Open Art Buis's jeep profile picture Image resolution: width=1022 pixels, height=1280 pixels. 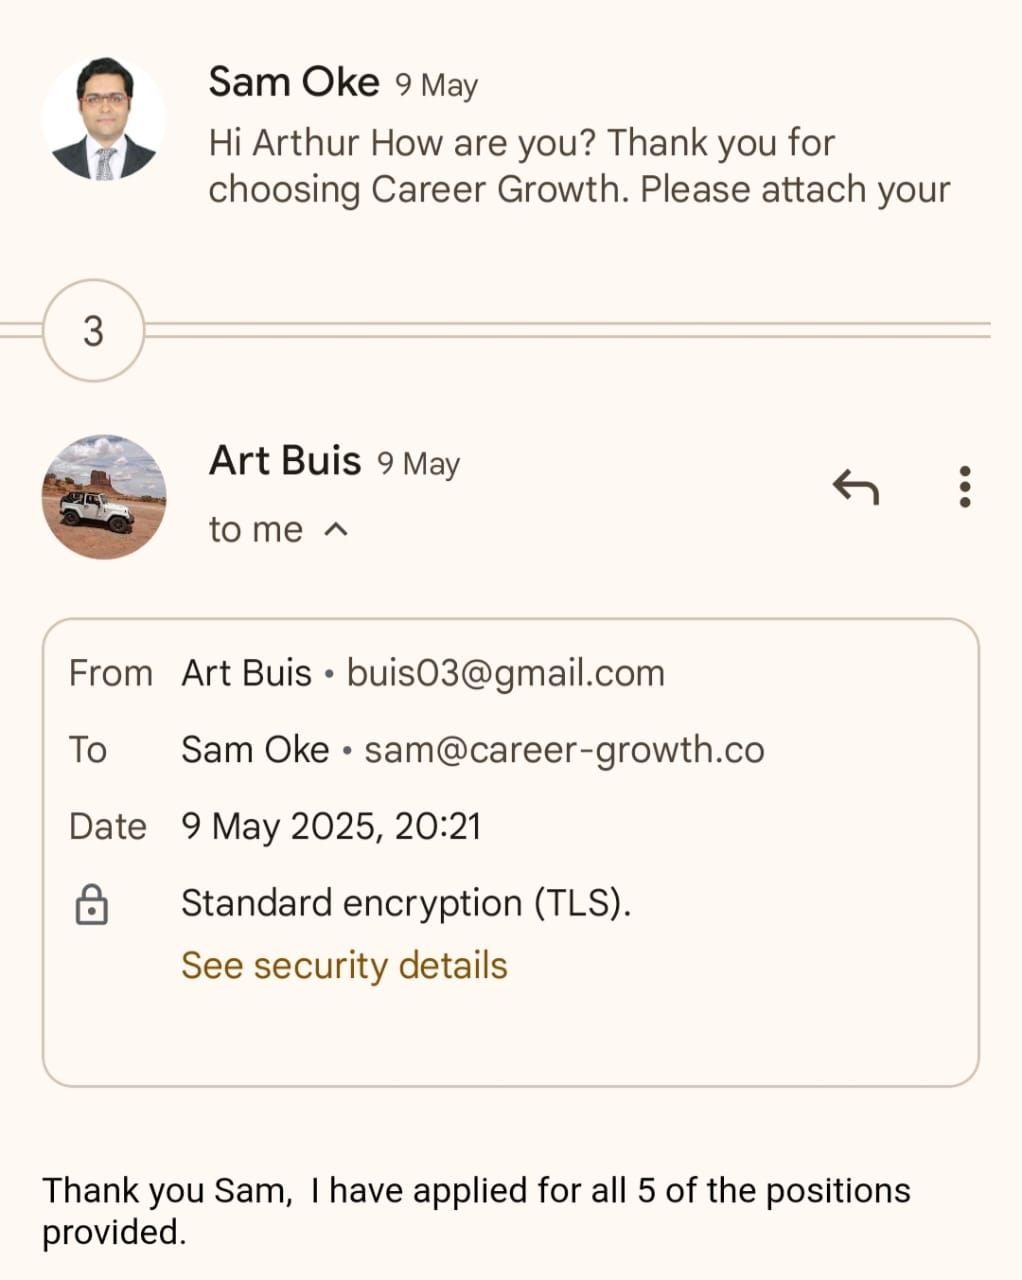pyautogui.click(x=104, y=497)
